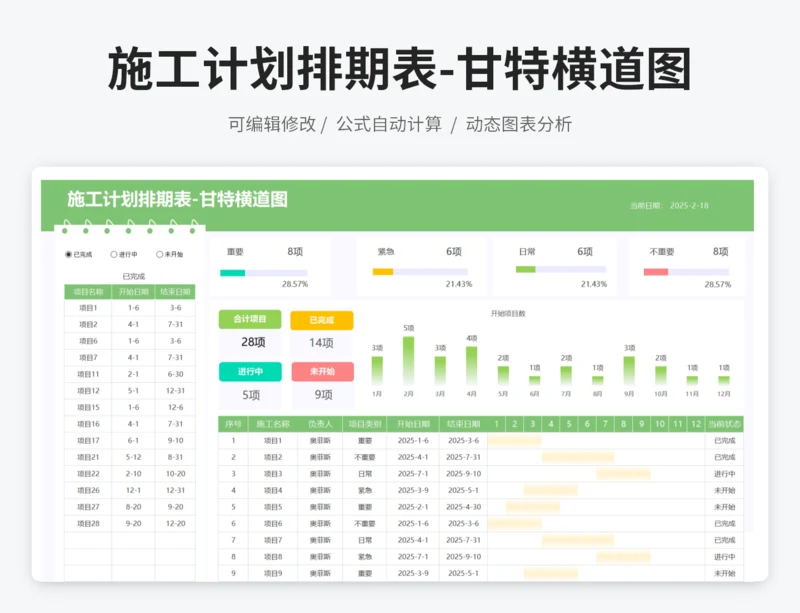This screenshot has width=800, height=613.
Task: Click the 项目21 start date 5-12
Action: [133, 457]
